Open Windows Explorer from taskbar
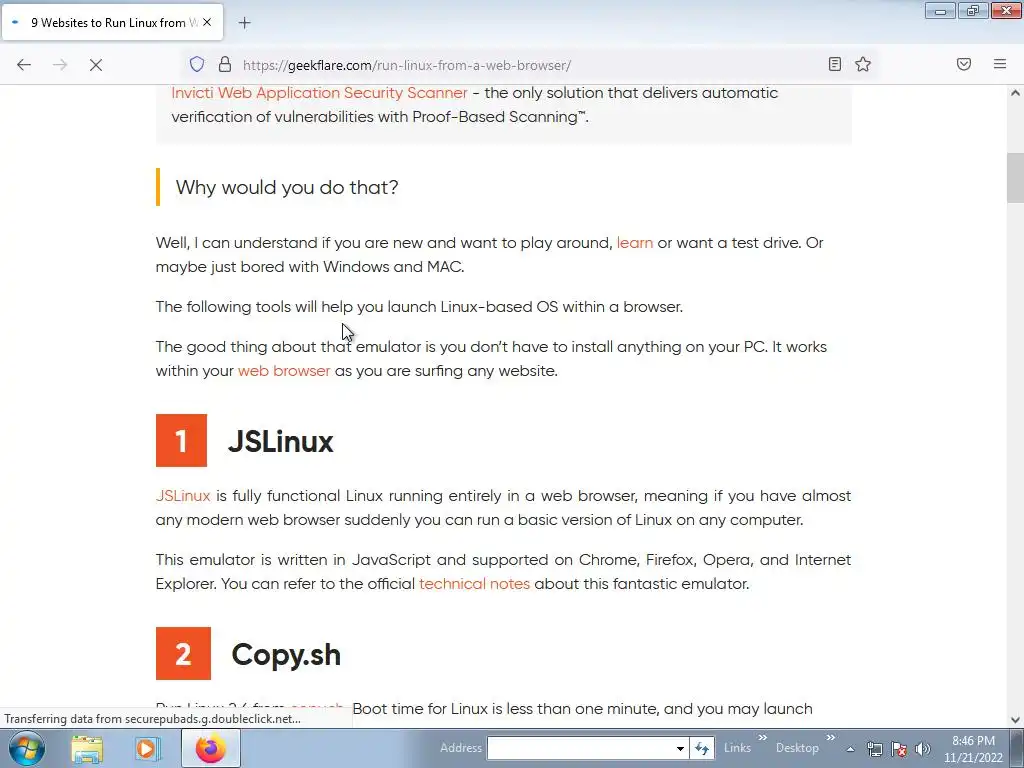This screenshot has height=768, width=1024. point(87,748)
